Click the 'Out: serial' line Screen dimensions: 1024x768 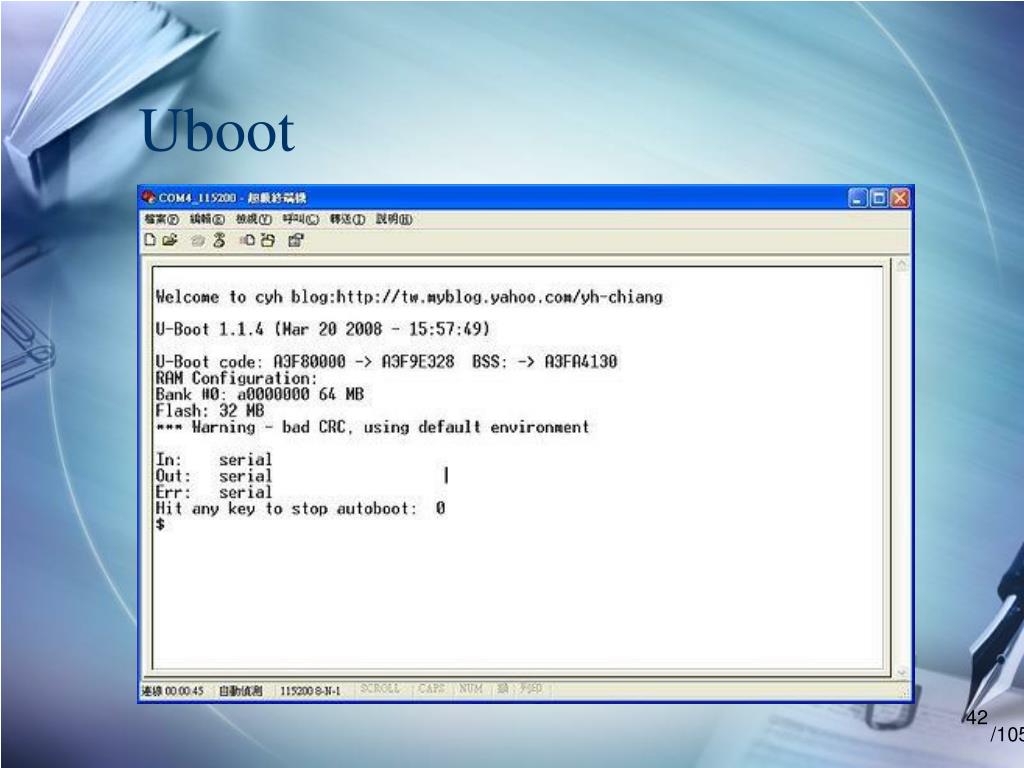pyautogui.click(x=214, y=476)
